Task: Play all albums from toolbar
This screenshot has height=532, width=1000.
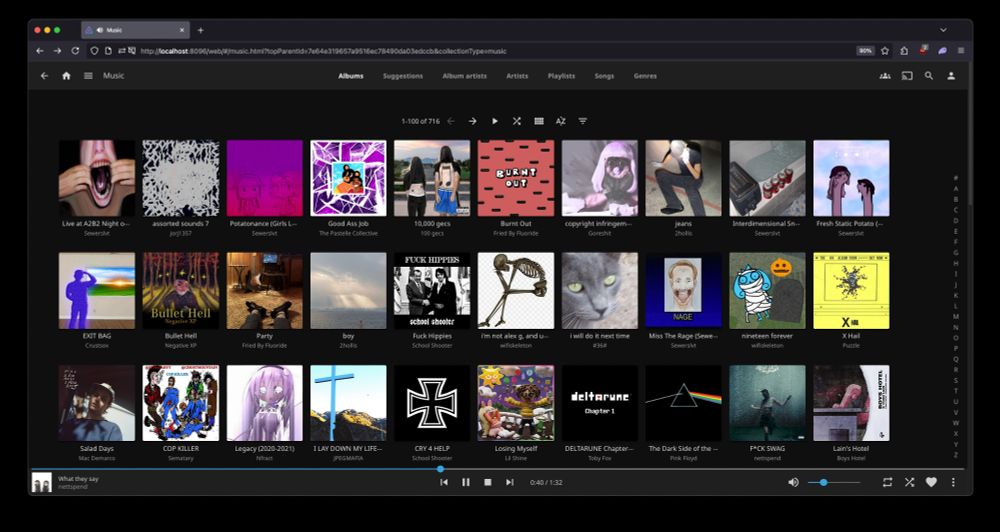Action: click(x=495, y=121)
